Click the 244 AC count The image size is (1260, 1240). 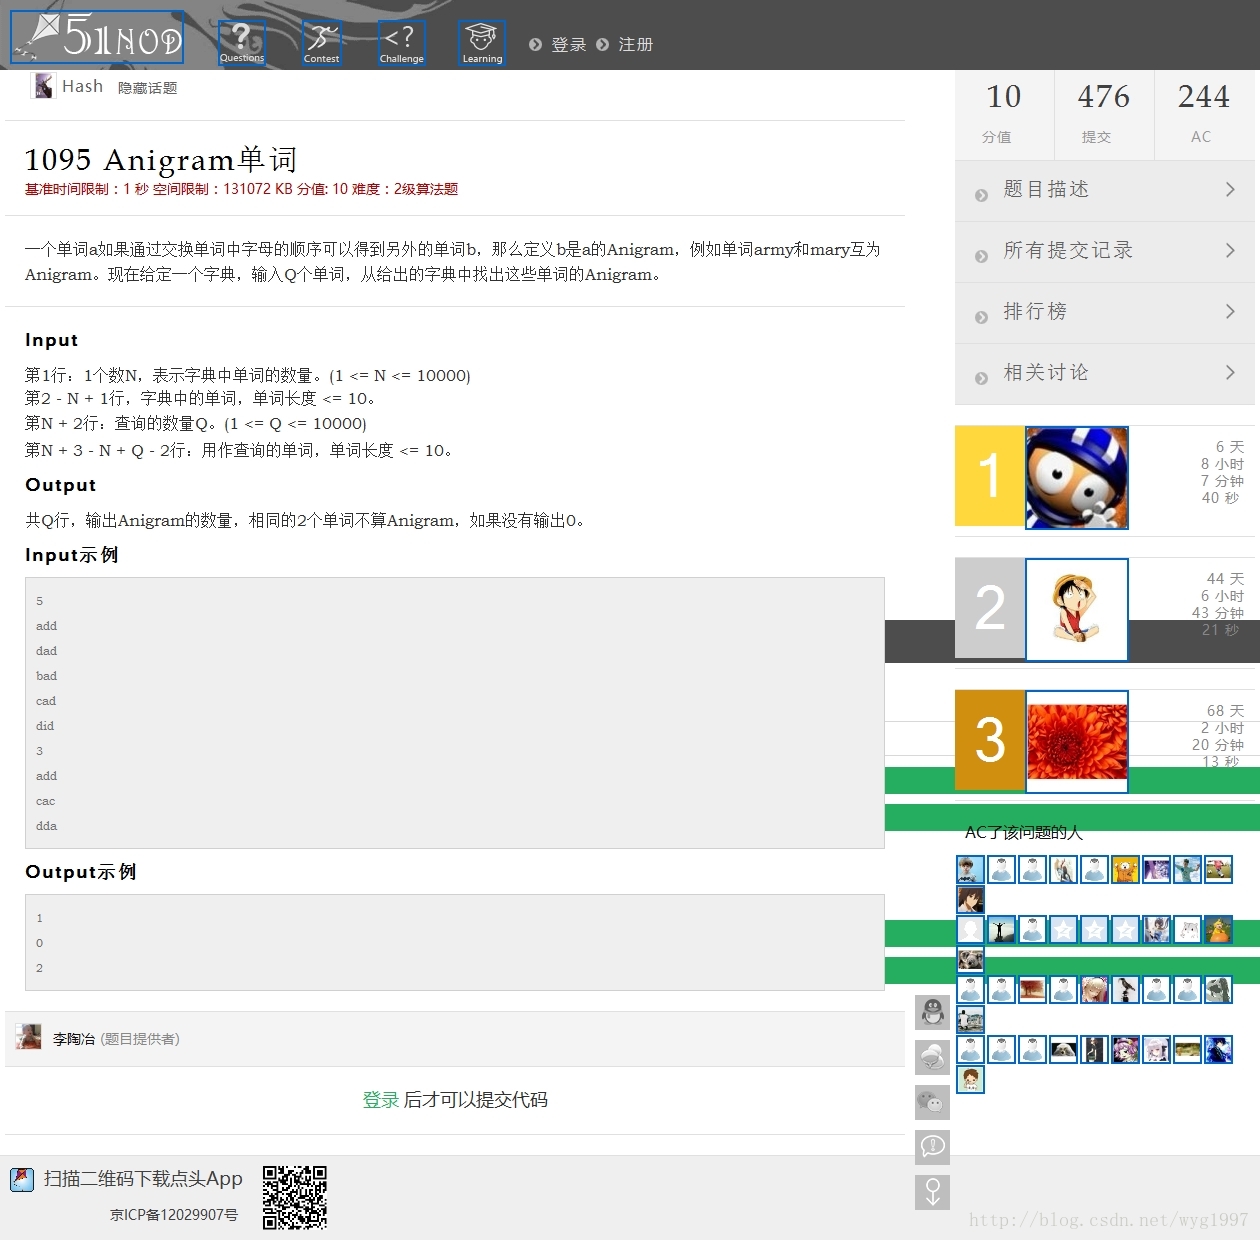click(1203, 113)
